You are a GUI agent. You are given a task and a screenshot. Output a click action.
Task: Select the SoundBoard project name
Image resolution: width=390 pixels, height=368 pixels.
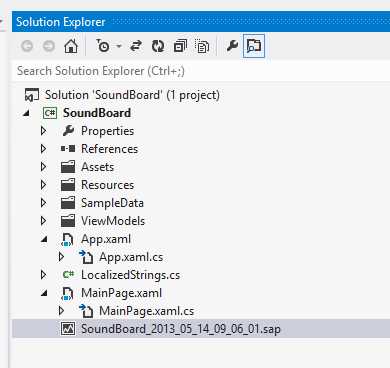97,113
